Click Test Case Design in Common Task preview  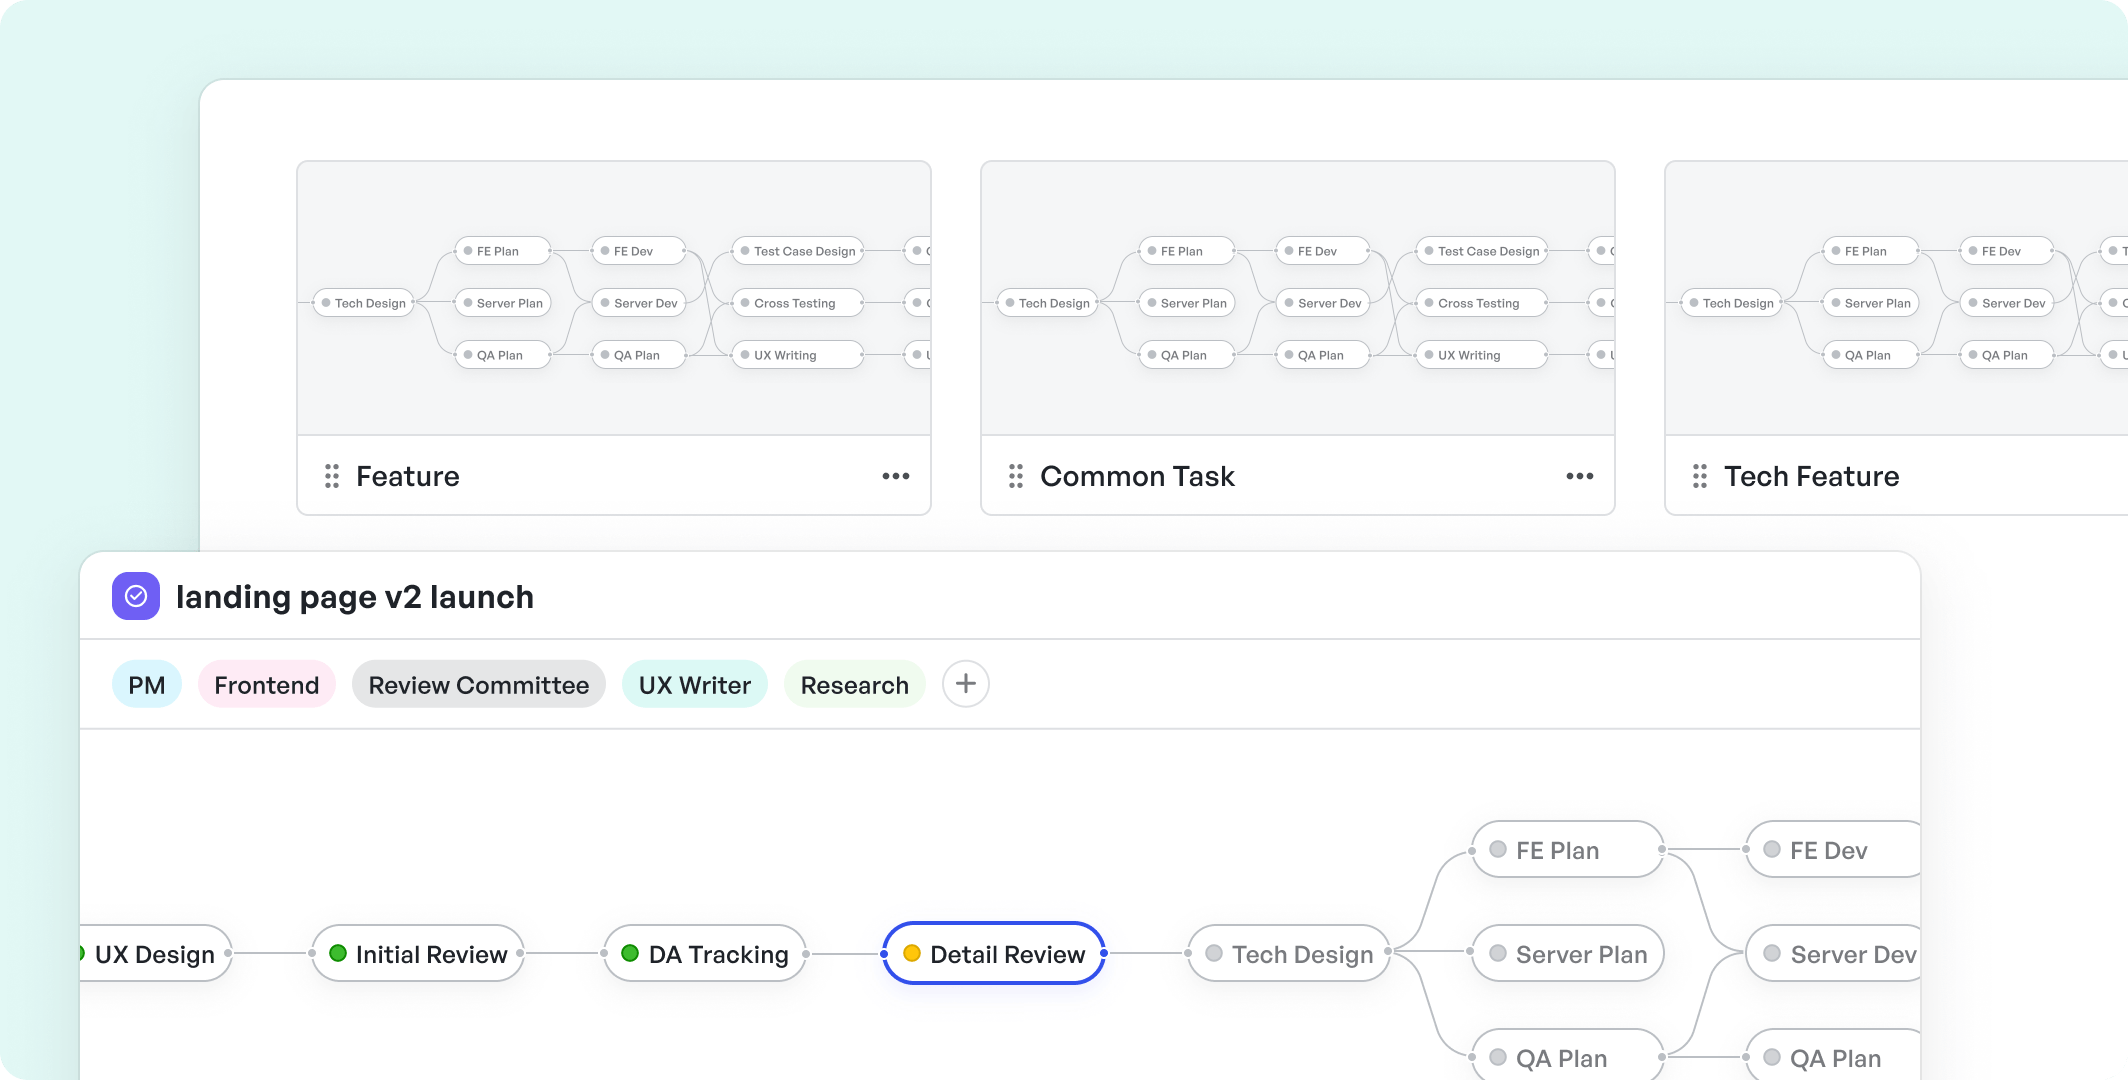(x=1482, y=251)
